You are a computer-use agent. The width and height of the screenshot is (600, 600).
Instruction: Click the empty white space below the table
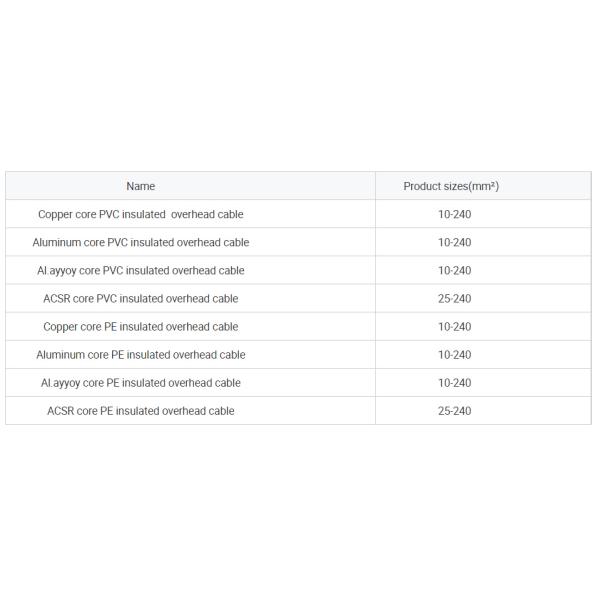300,510
